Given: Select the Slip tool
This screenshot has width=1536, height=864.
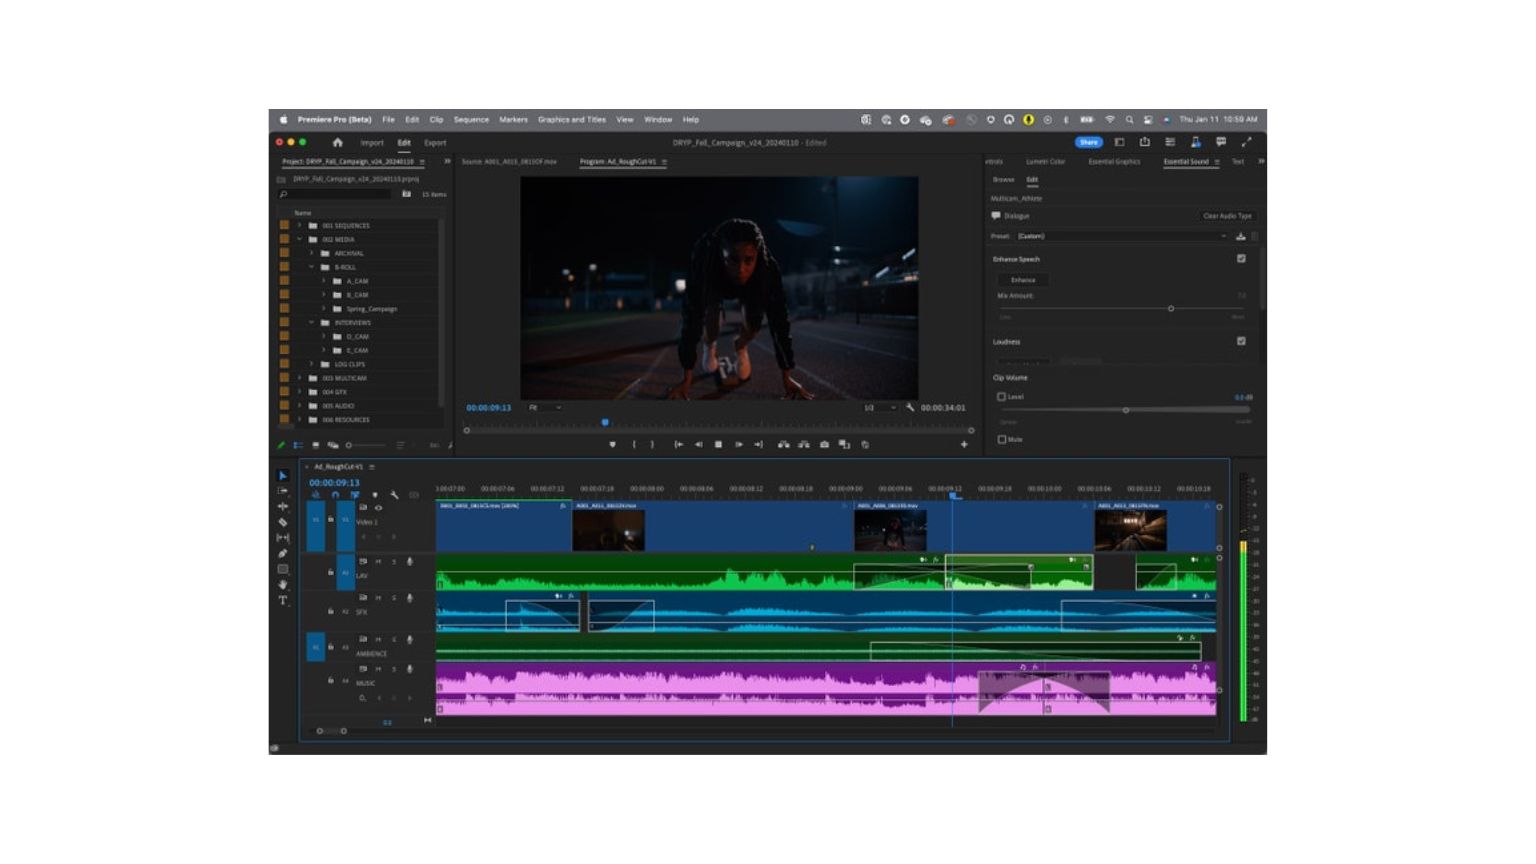Looking at the screenshot, I should [283, 537].
